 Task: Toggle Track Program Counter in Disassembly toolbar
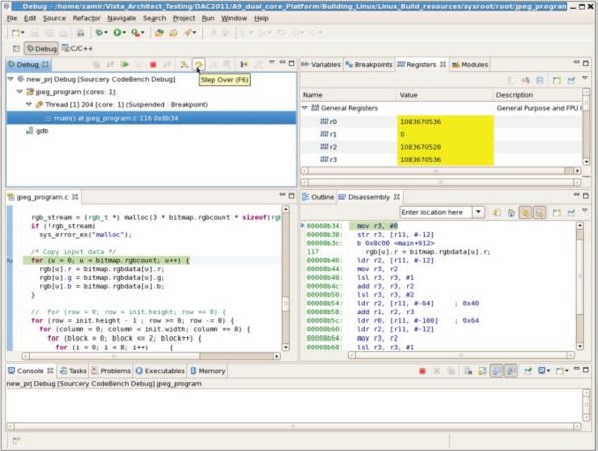click(x=525, y=212)
